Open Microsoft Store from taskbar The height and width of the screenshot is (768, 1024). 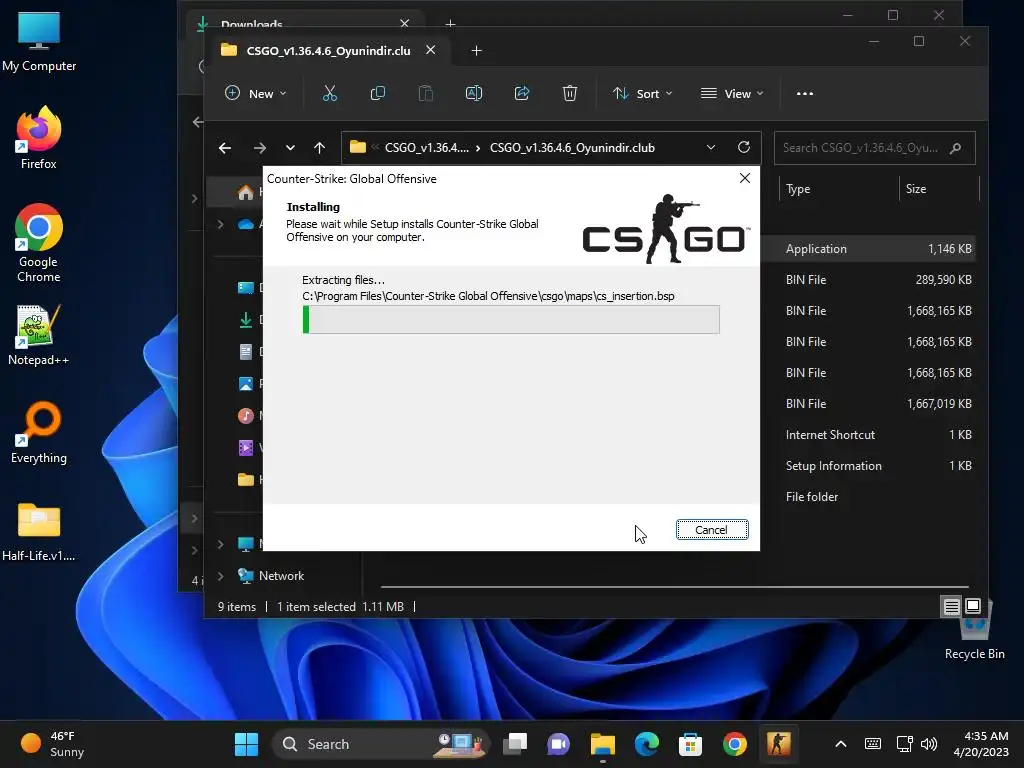click(x=690, y=744)
